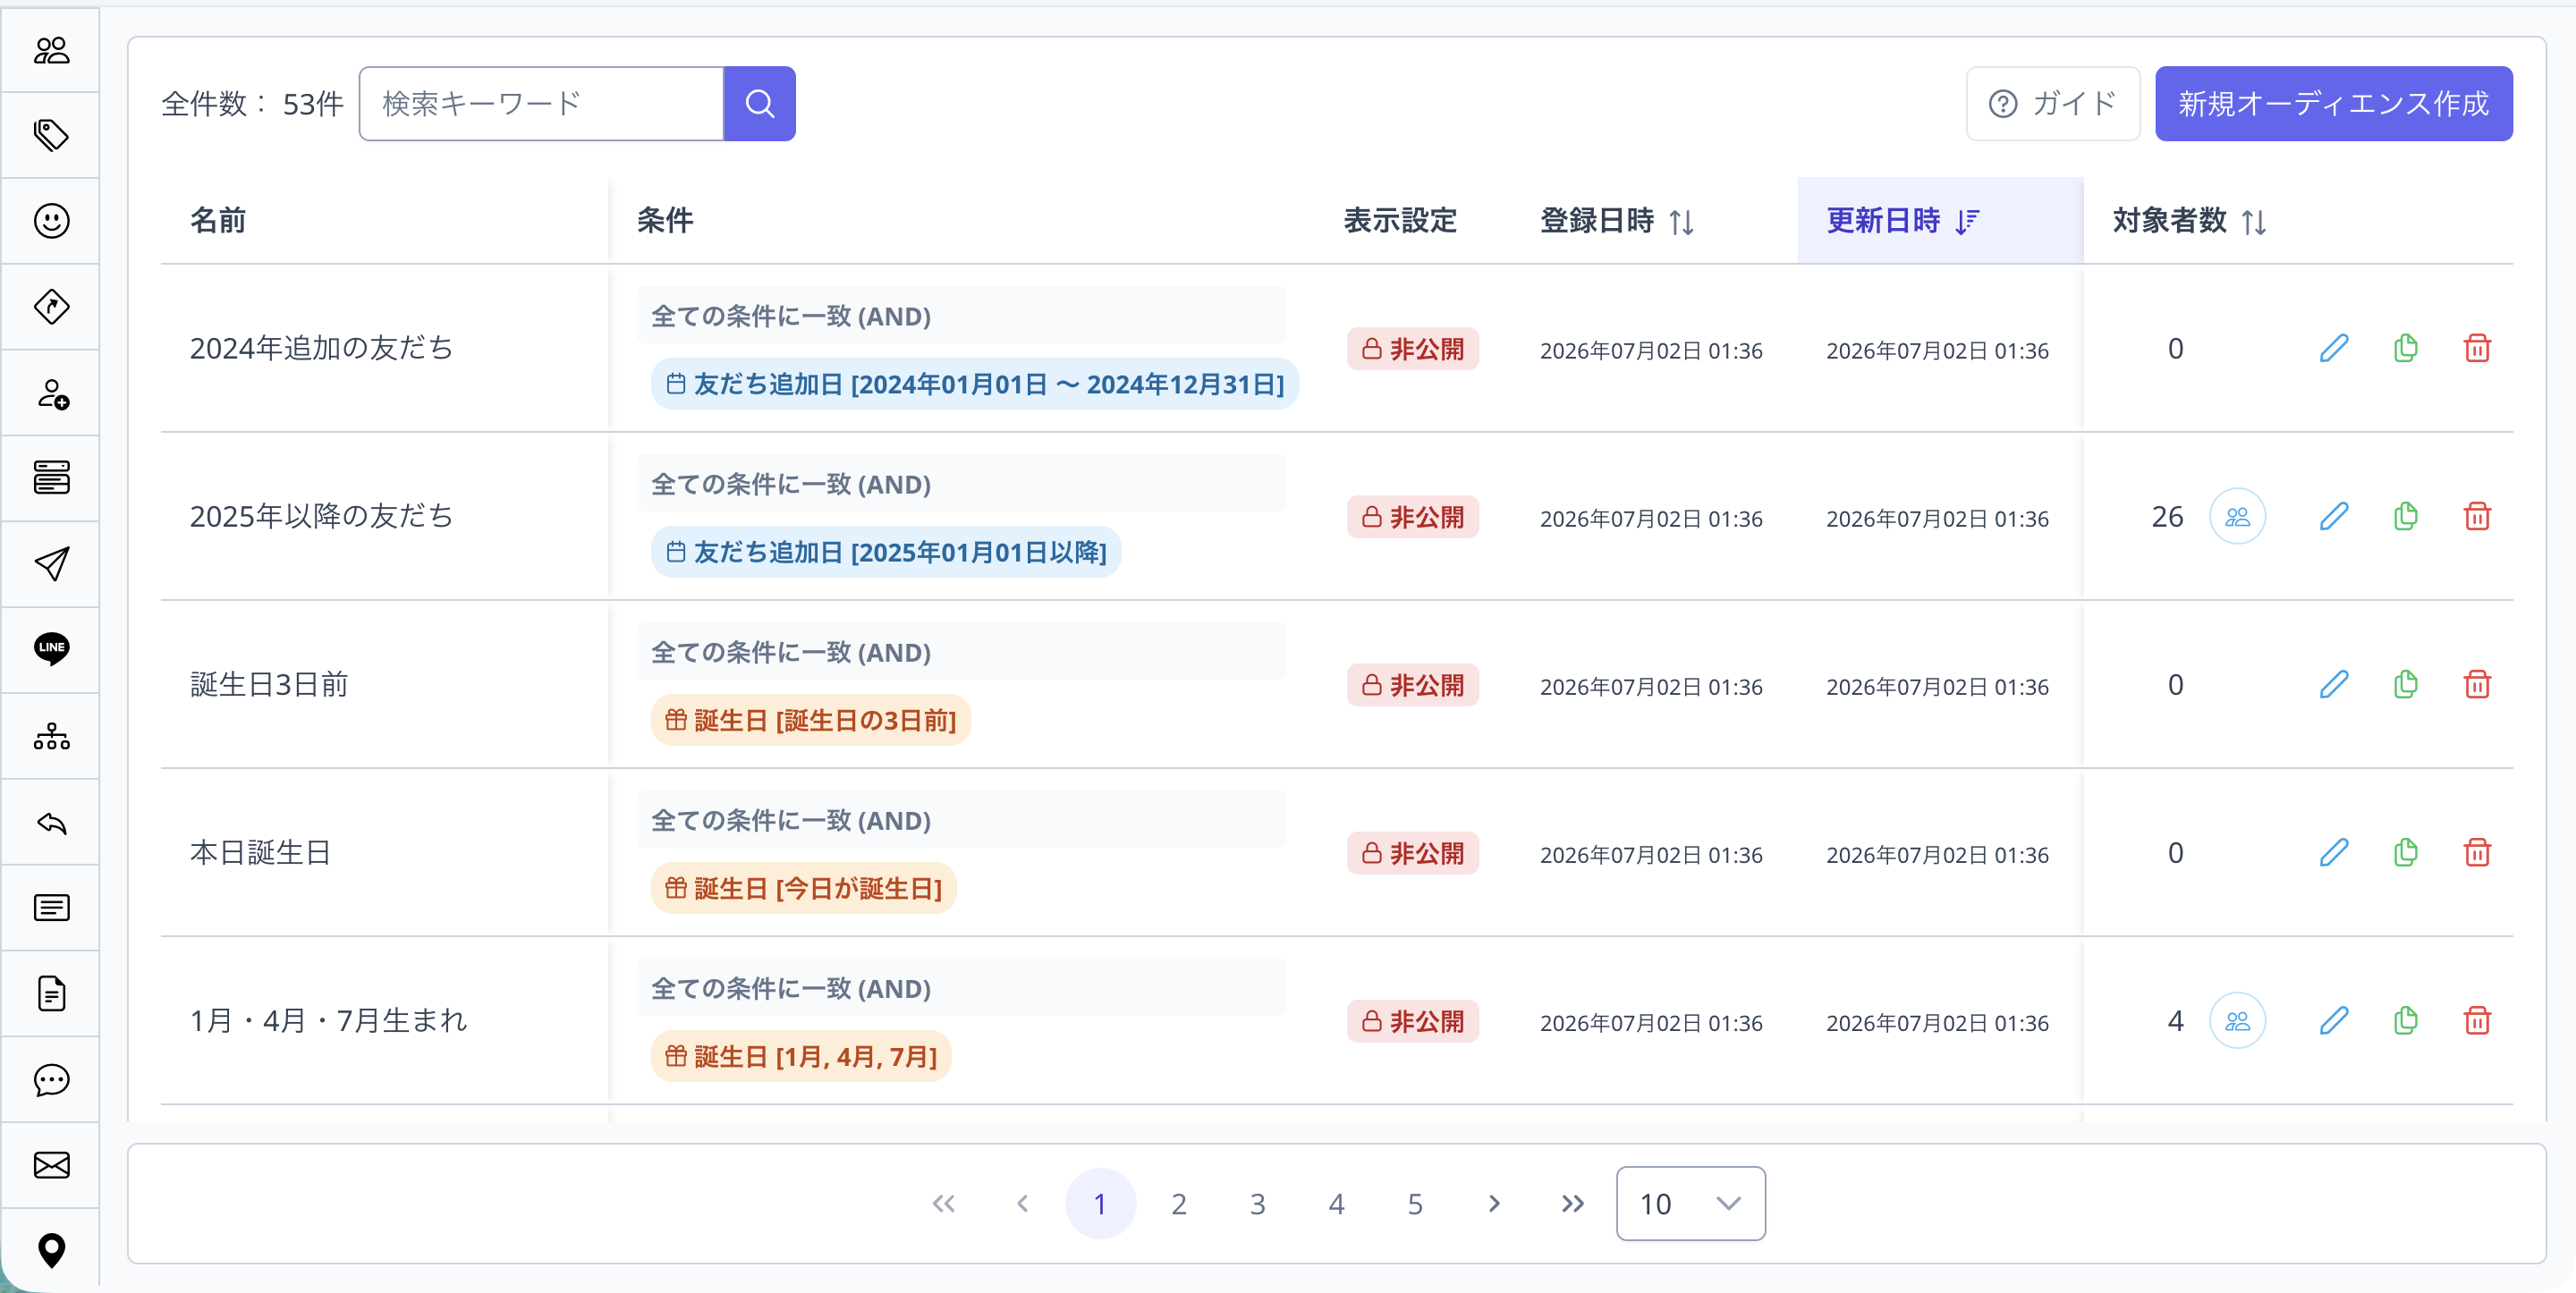Open the LINE bubble sidebar icon
The image size is (2576, 1293).
(51, 649)
